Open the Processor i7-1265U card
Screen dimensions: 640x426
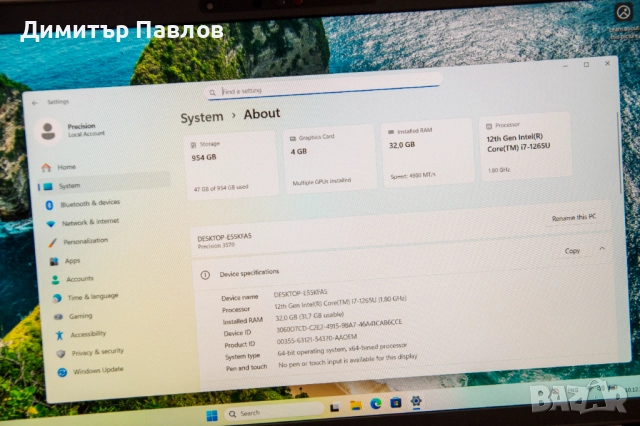point(525,145)
